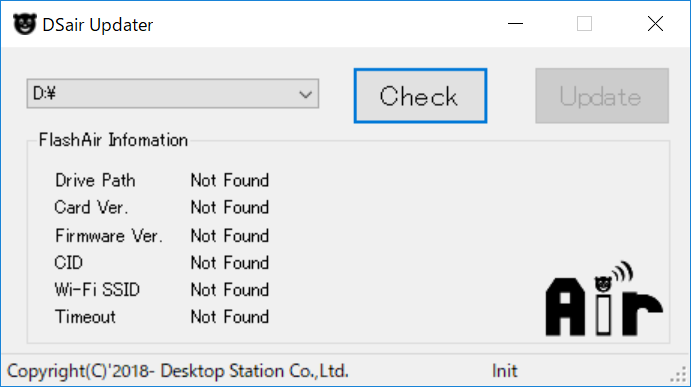This screenshot has height=387, width=691.
Task: Click the CID Not Found value
Action: click(230, 263)
